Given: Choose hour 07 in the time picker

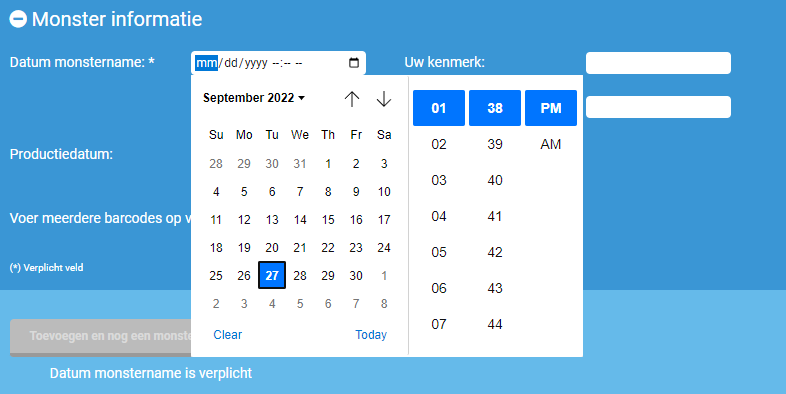Looking at the screenshot, I should [x=439, y=324].
